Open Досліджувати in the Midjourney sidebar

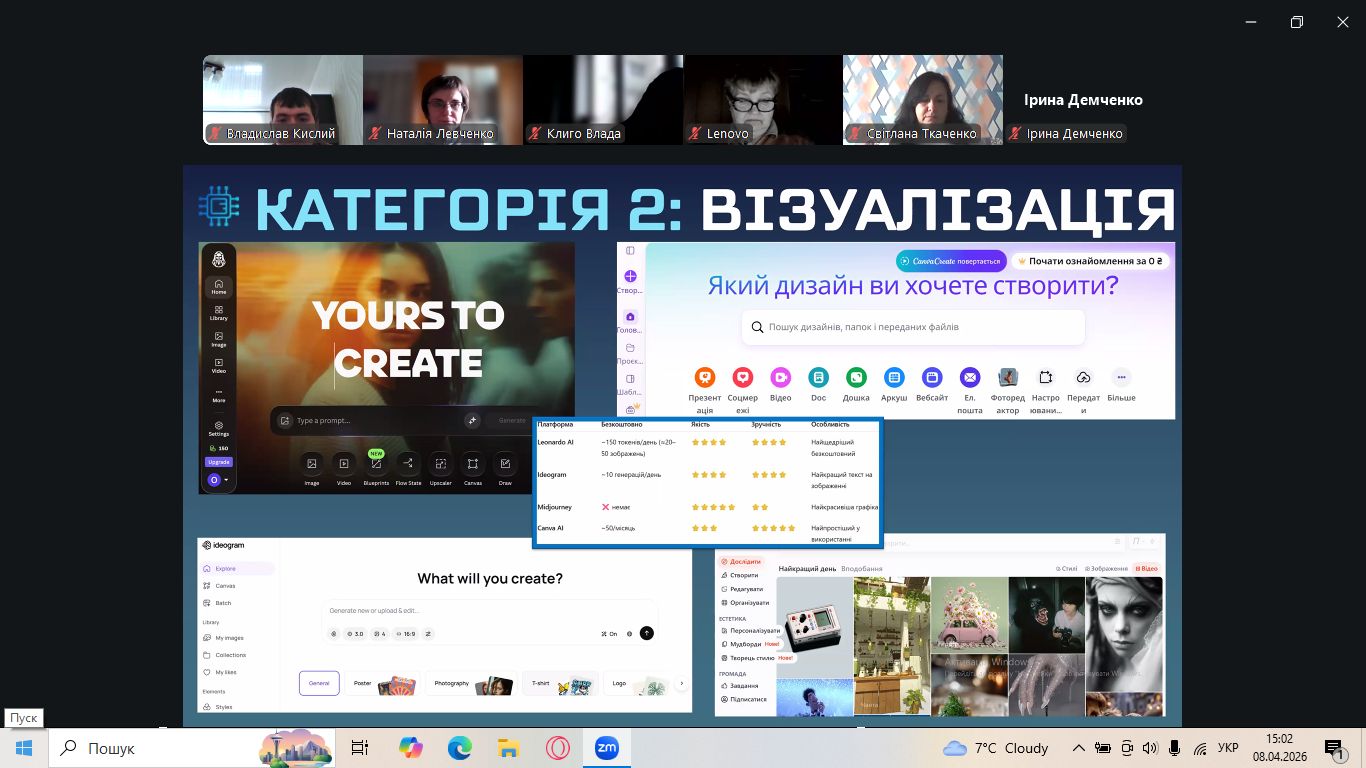[x=742, y=562]
